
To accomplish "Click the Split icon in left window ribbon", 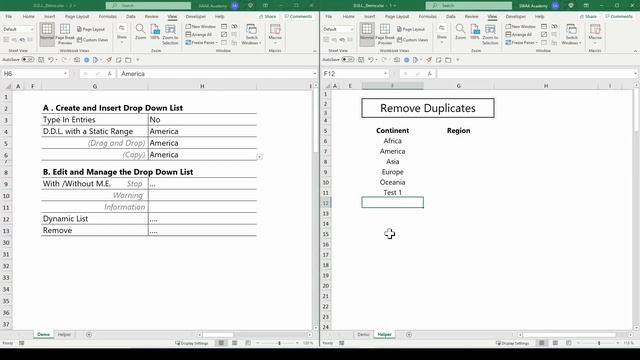I will coord(224,27).
